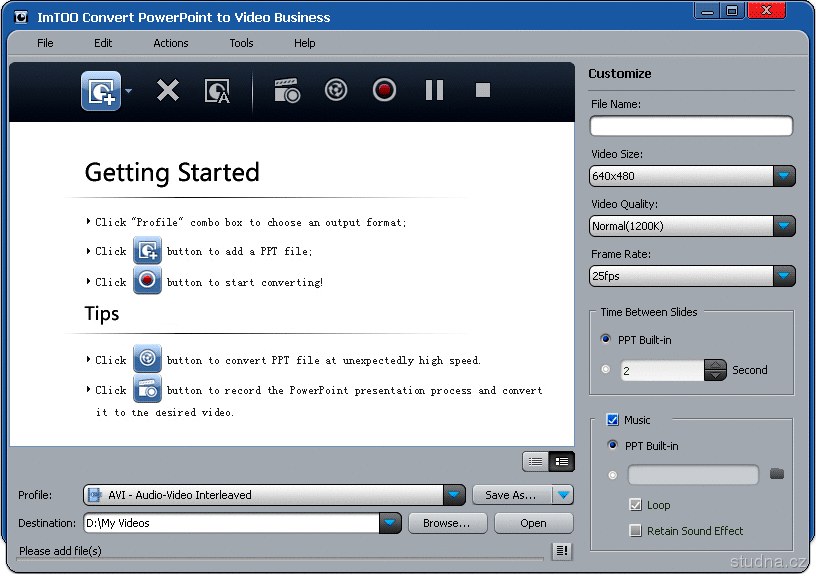This screenshot has height=574, width=816.
Task: Click the Add PPT icon in Getting Started
Action: (147, 250)
